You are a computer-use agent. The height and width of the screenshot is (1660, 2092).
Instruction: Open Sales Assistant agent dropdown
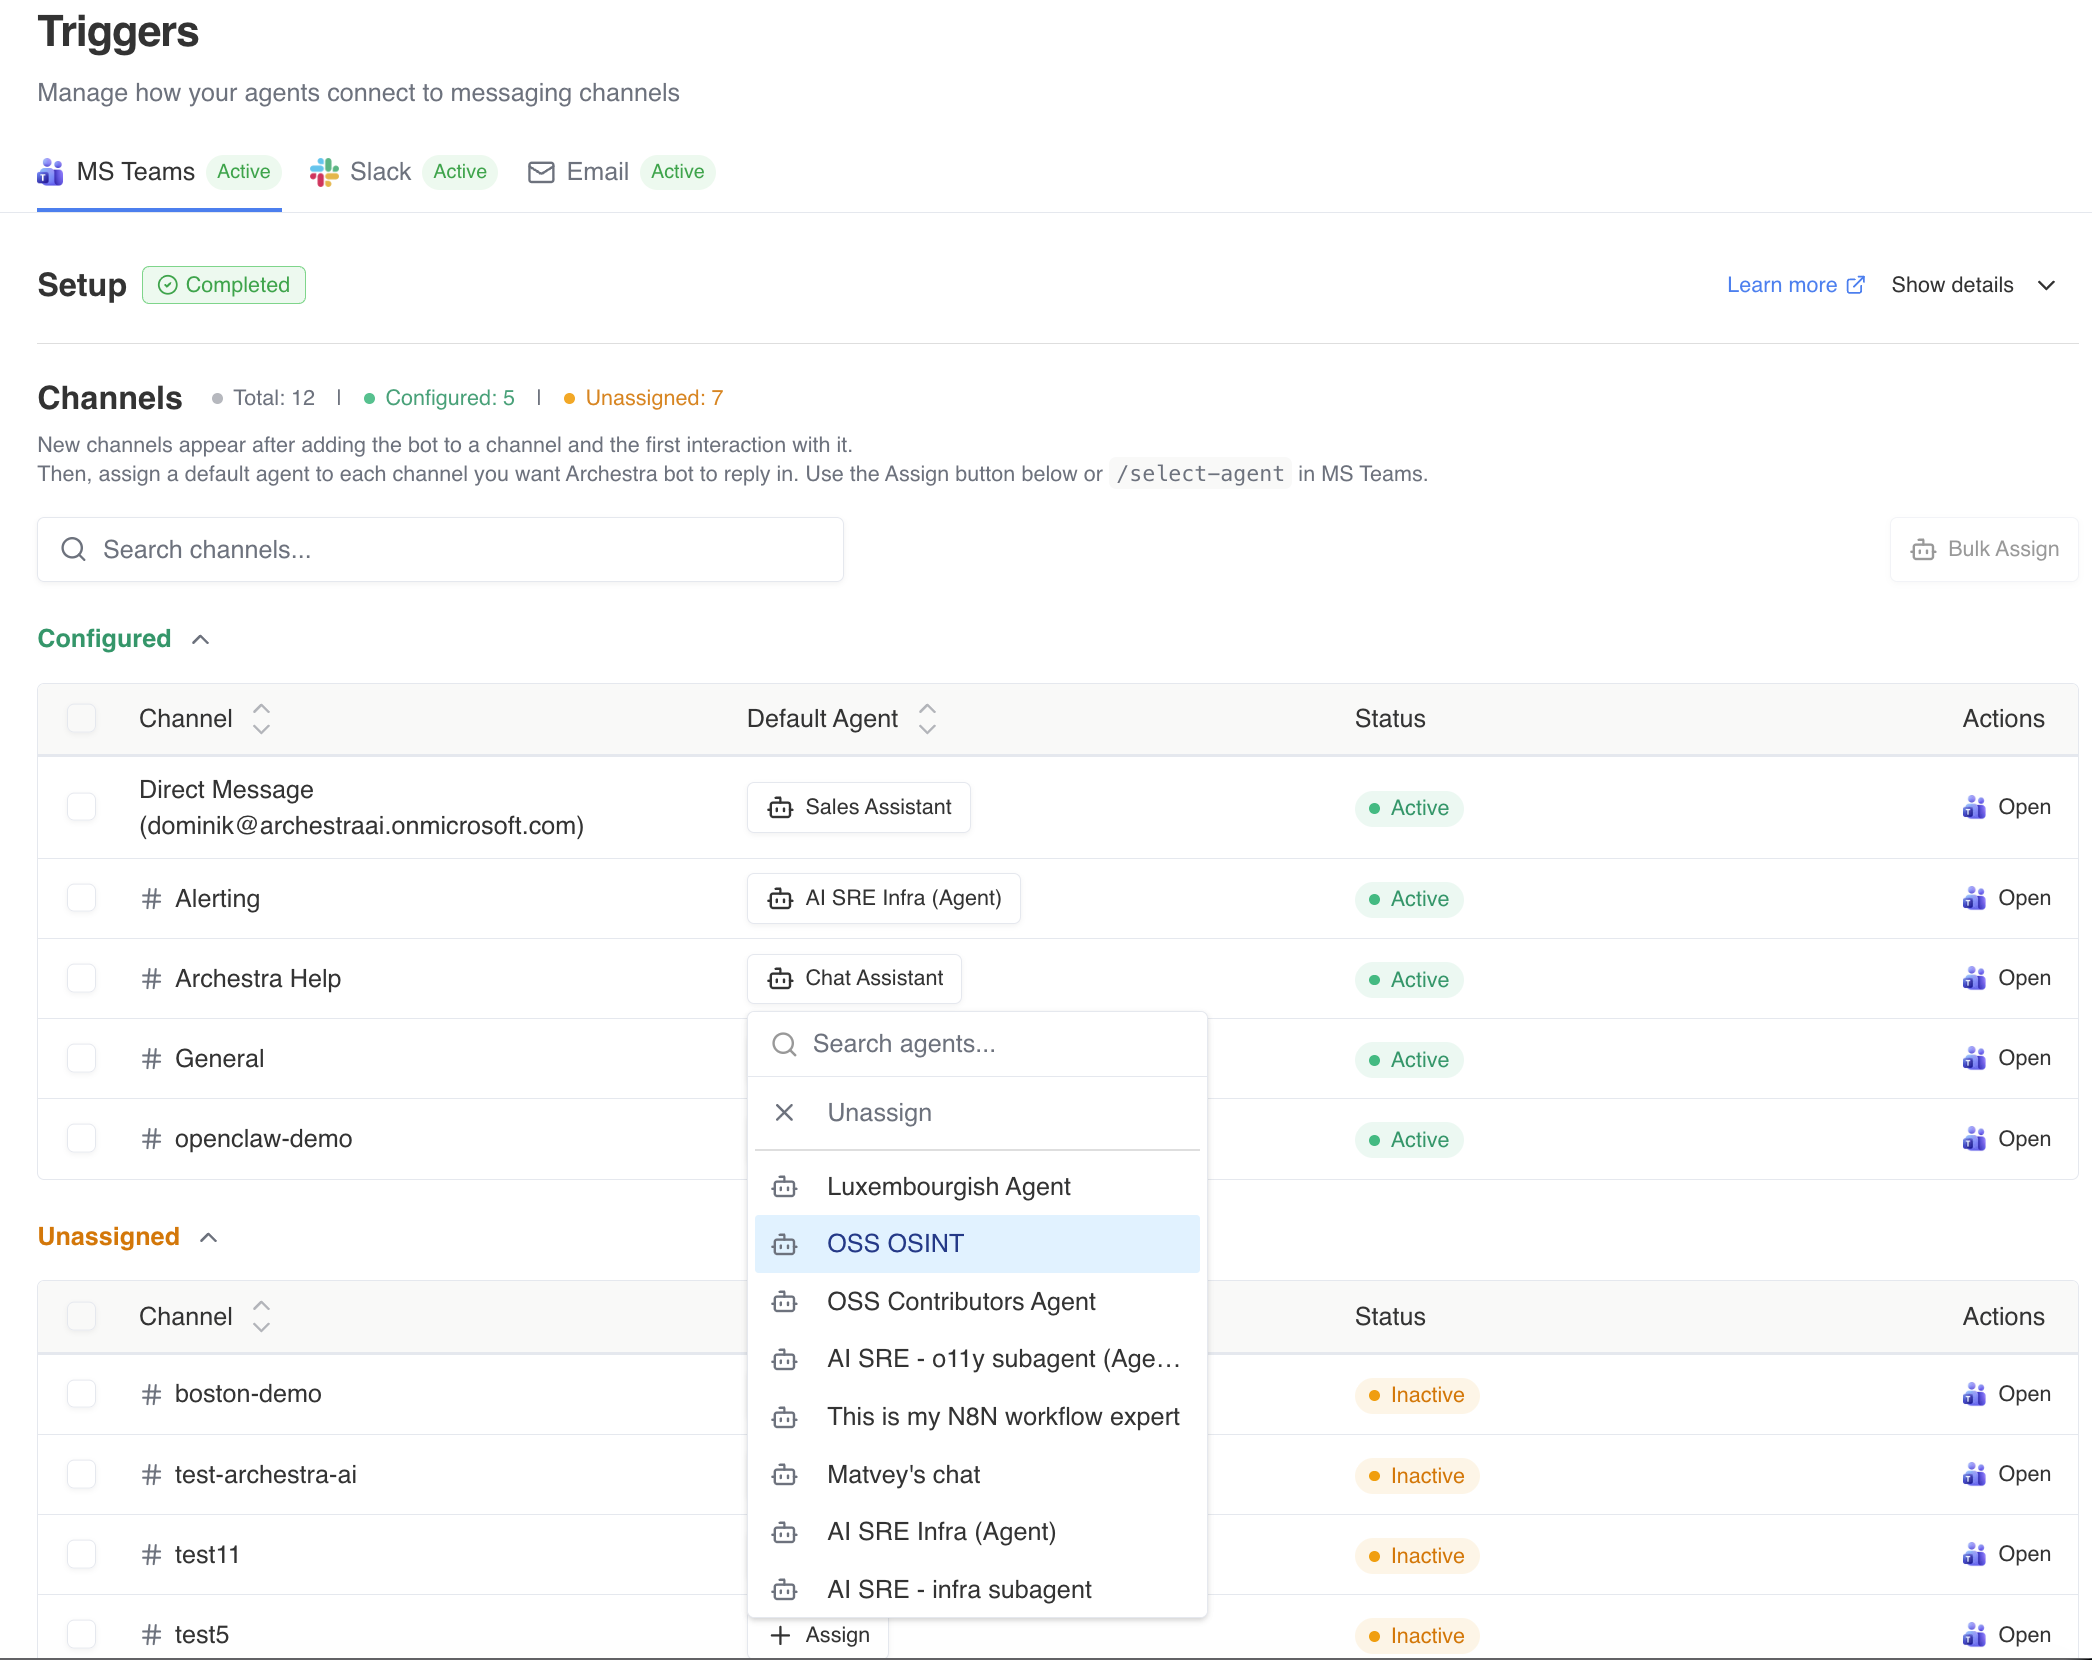858,807
